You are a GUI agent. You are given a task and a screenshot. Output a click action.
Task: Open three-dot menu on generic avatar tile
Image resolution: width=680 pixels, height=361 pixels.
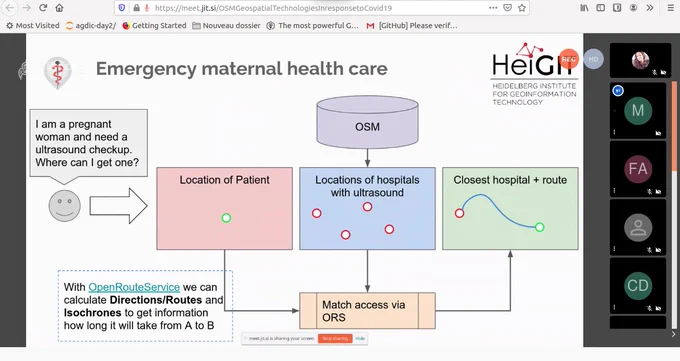[615, 249]
